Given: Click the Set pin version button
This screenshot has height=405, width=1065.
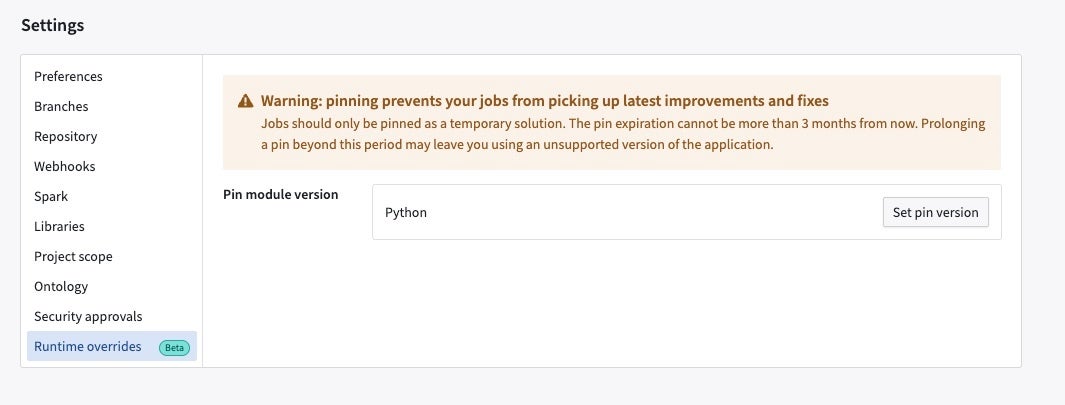Looking at the screenshot, I should pos(935,212).
